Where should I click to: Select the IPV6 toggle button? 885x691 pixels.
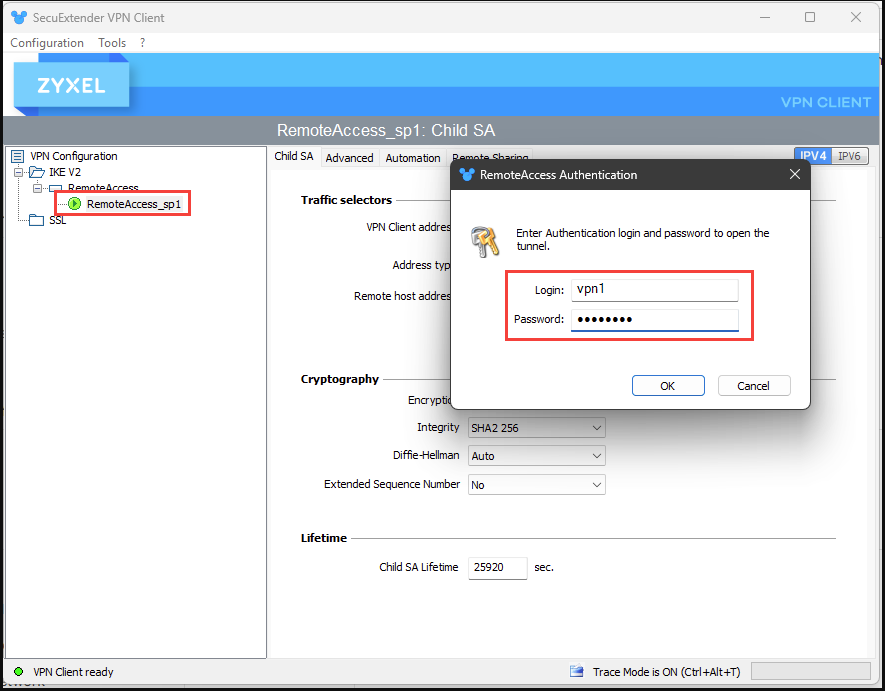[x=849, y=156]
